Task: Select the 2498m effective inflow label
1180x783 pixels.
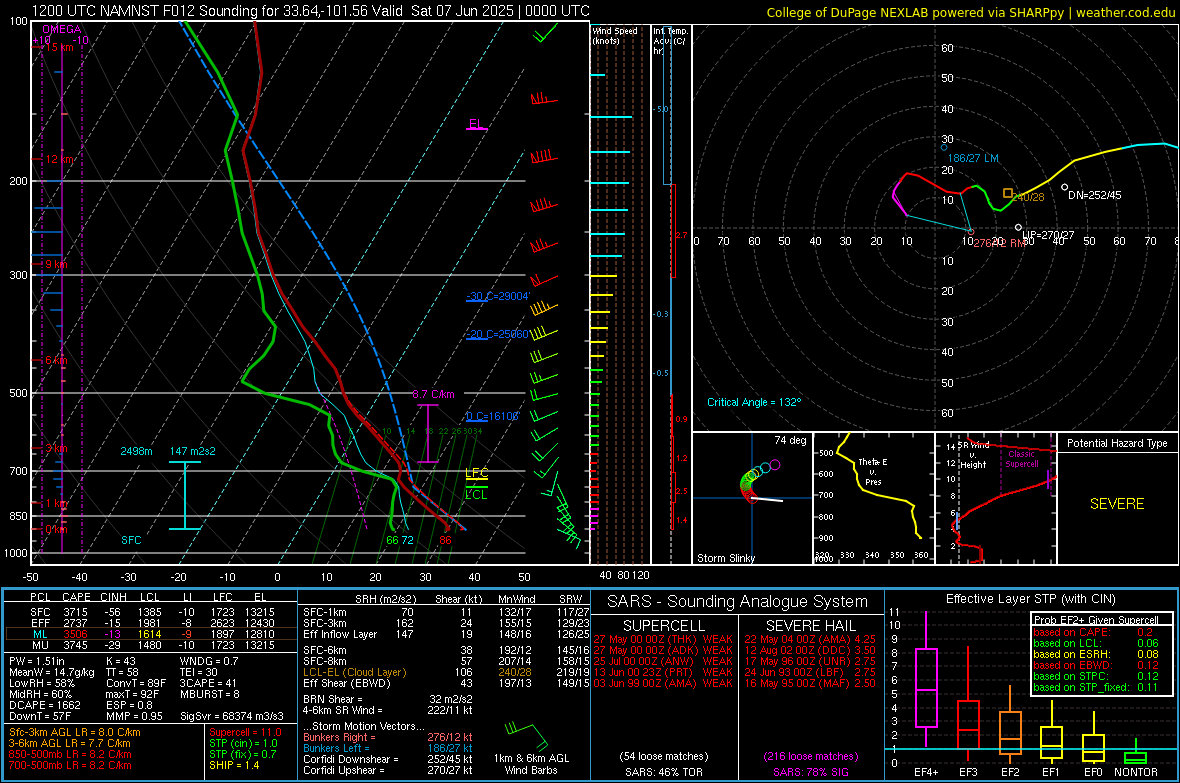Action: (136, 452)
